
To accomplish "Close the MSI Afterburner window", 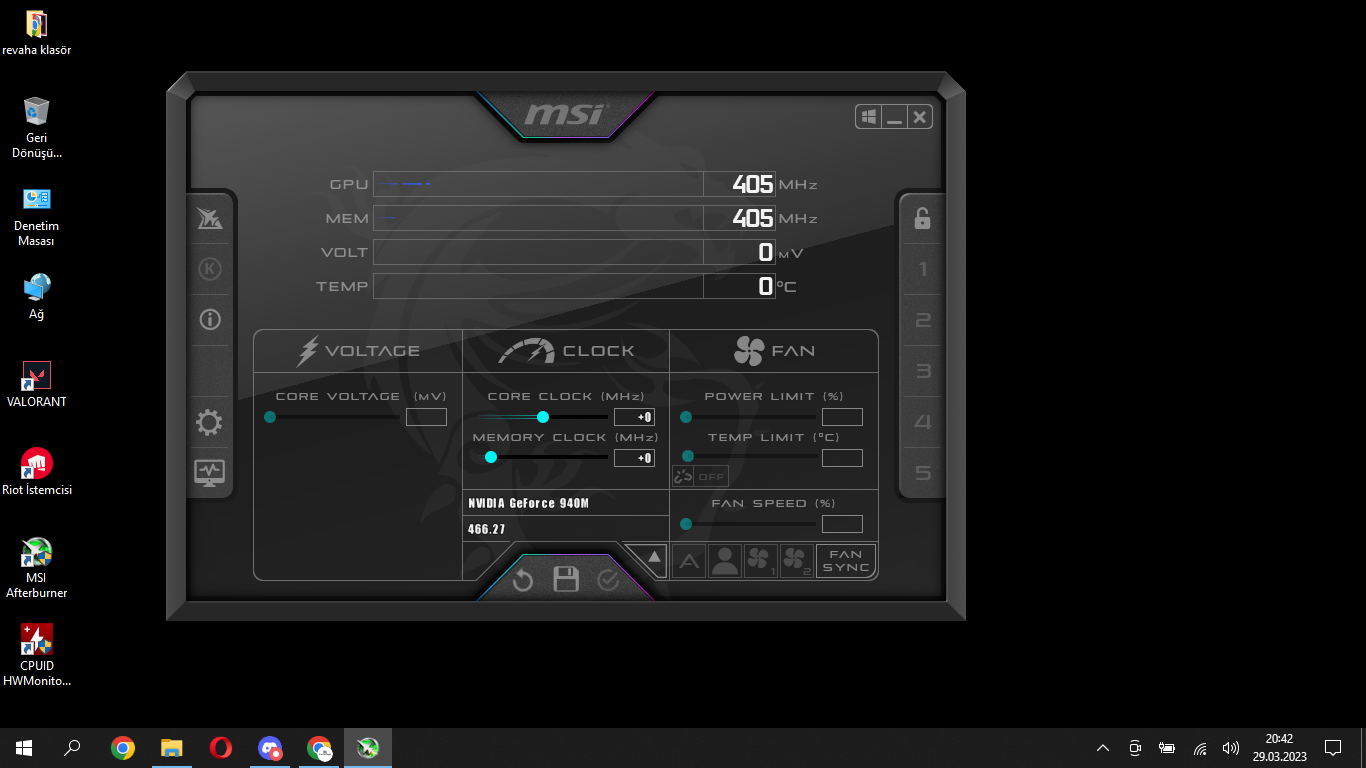I will pos(920,117).
